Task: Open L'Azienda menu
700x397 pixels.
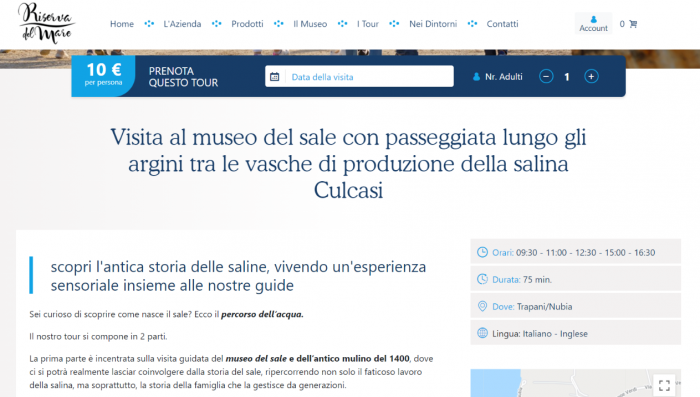Action: click(182, 24)
